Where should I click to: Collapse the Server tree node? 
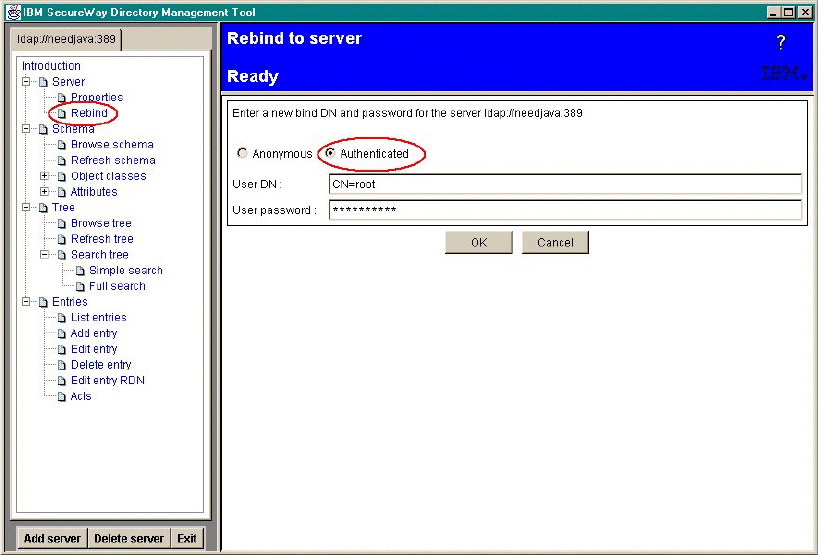point(26,82)
